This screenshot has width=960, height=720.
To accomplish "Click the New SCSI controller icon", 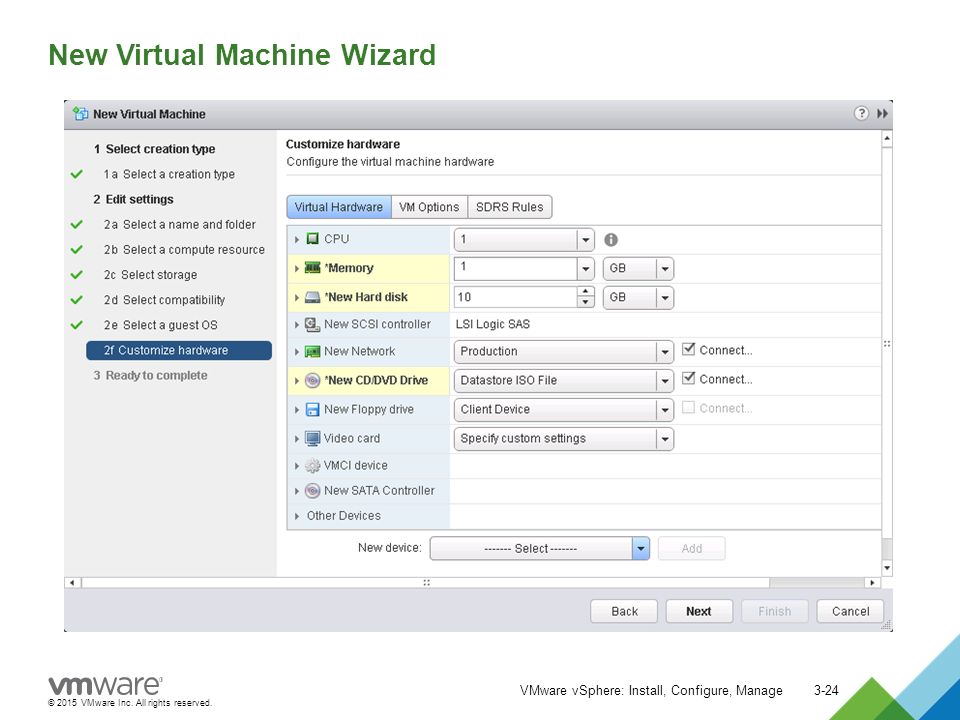I will 312,324.
